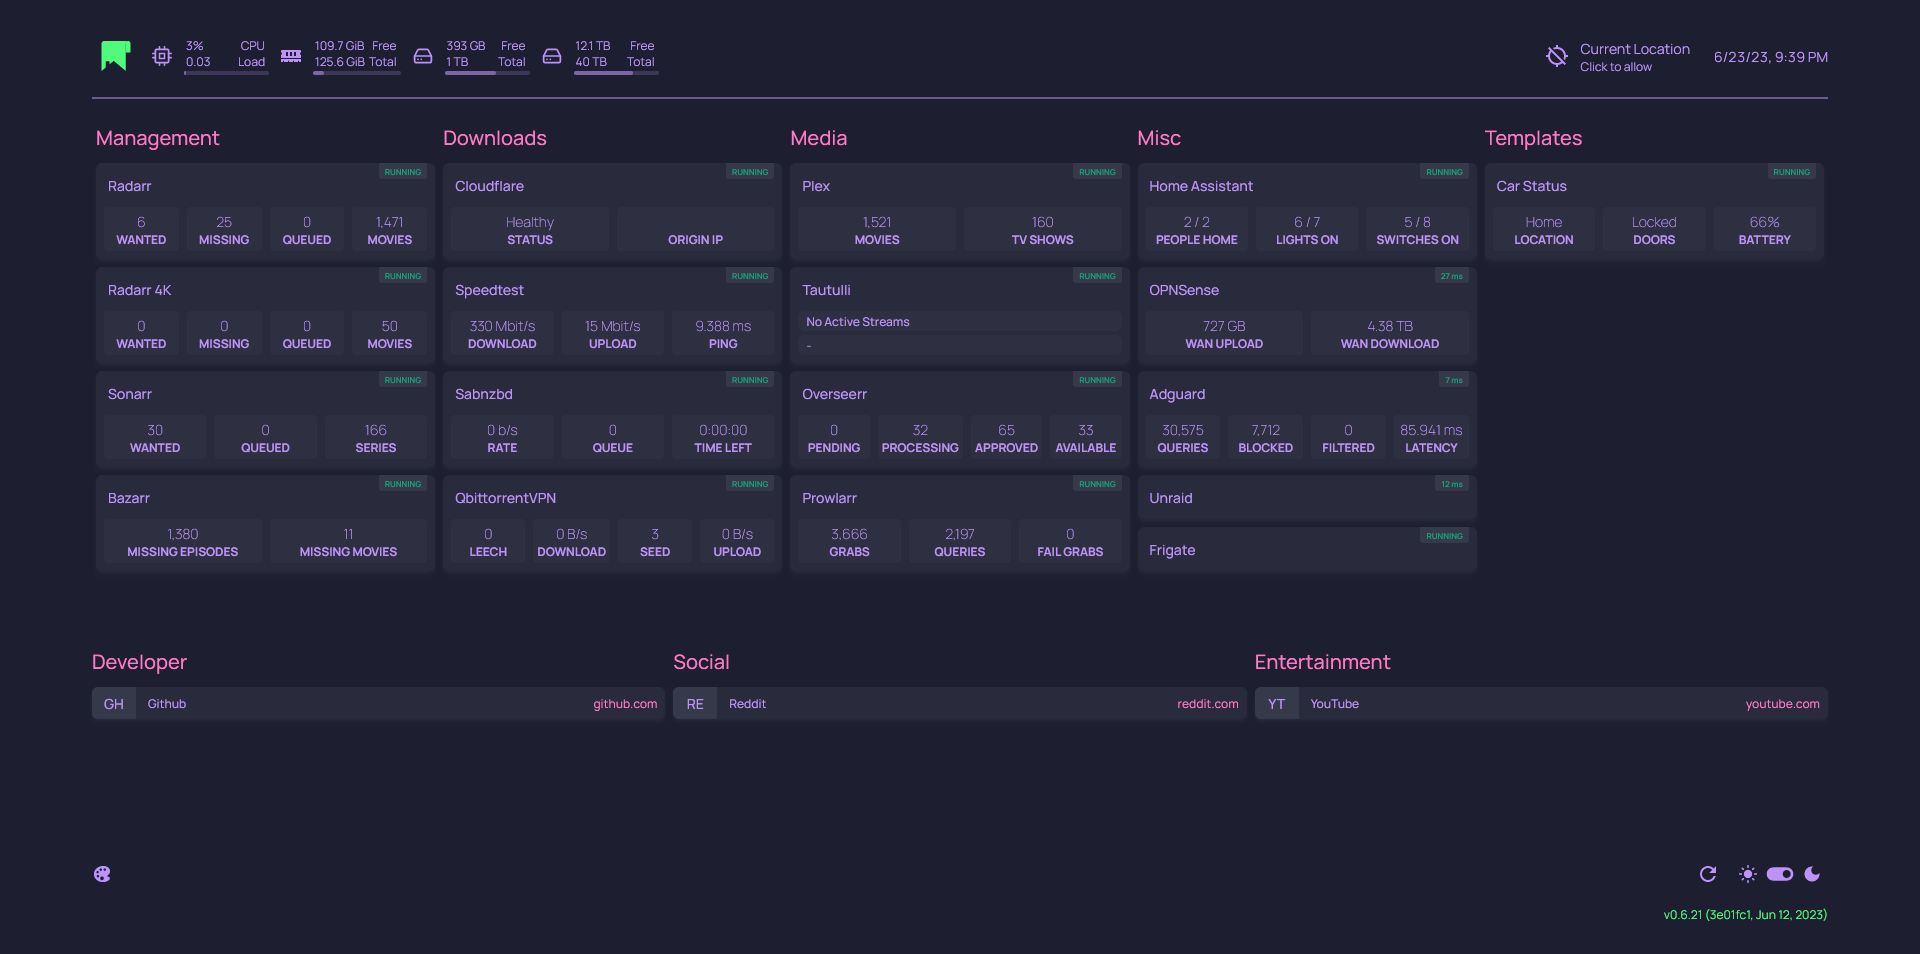Screen dimensions: 1920x954
Task: Refresh the dashboard with the circular arrow icon
Action: tap(1707, 874)
